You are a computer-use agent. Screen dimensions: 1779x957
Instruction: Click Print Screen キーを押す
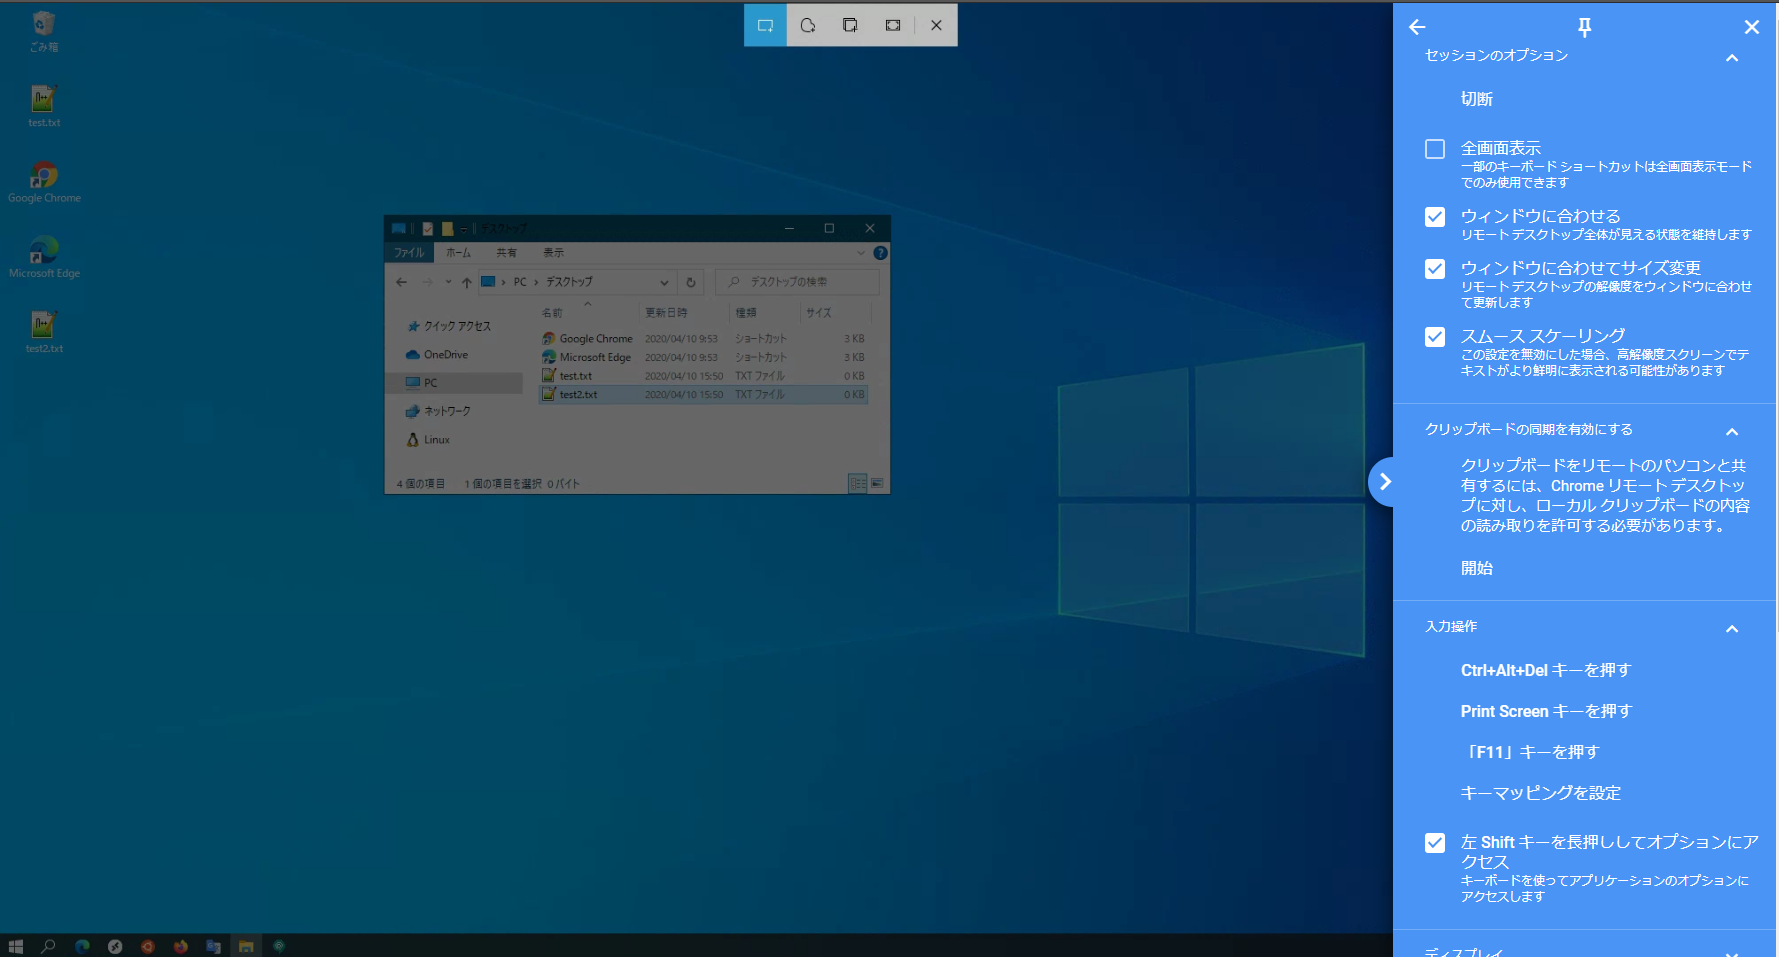[x=1546, y=711]
